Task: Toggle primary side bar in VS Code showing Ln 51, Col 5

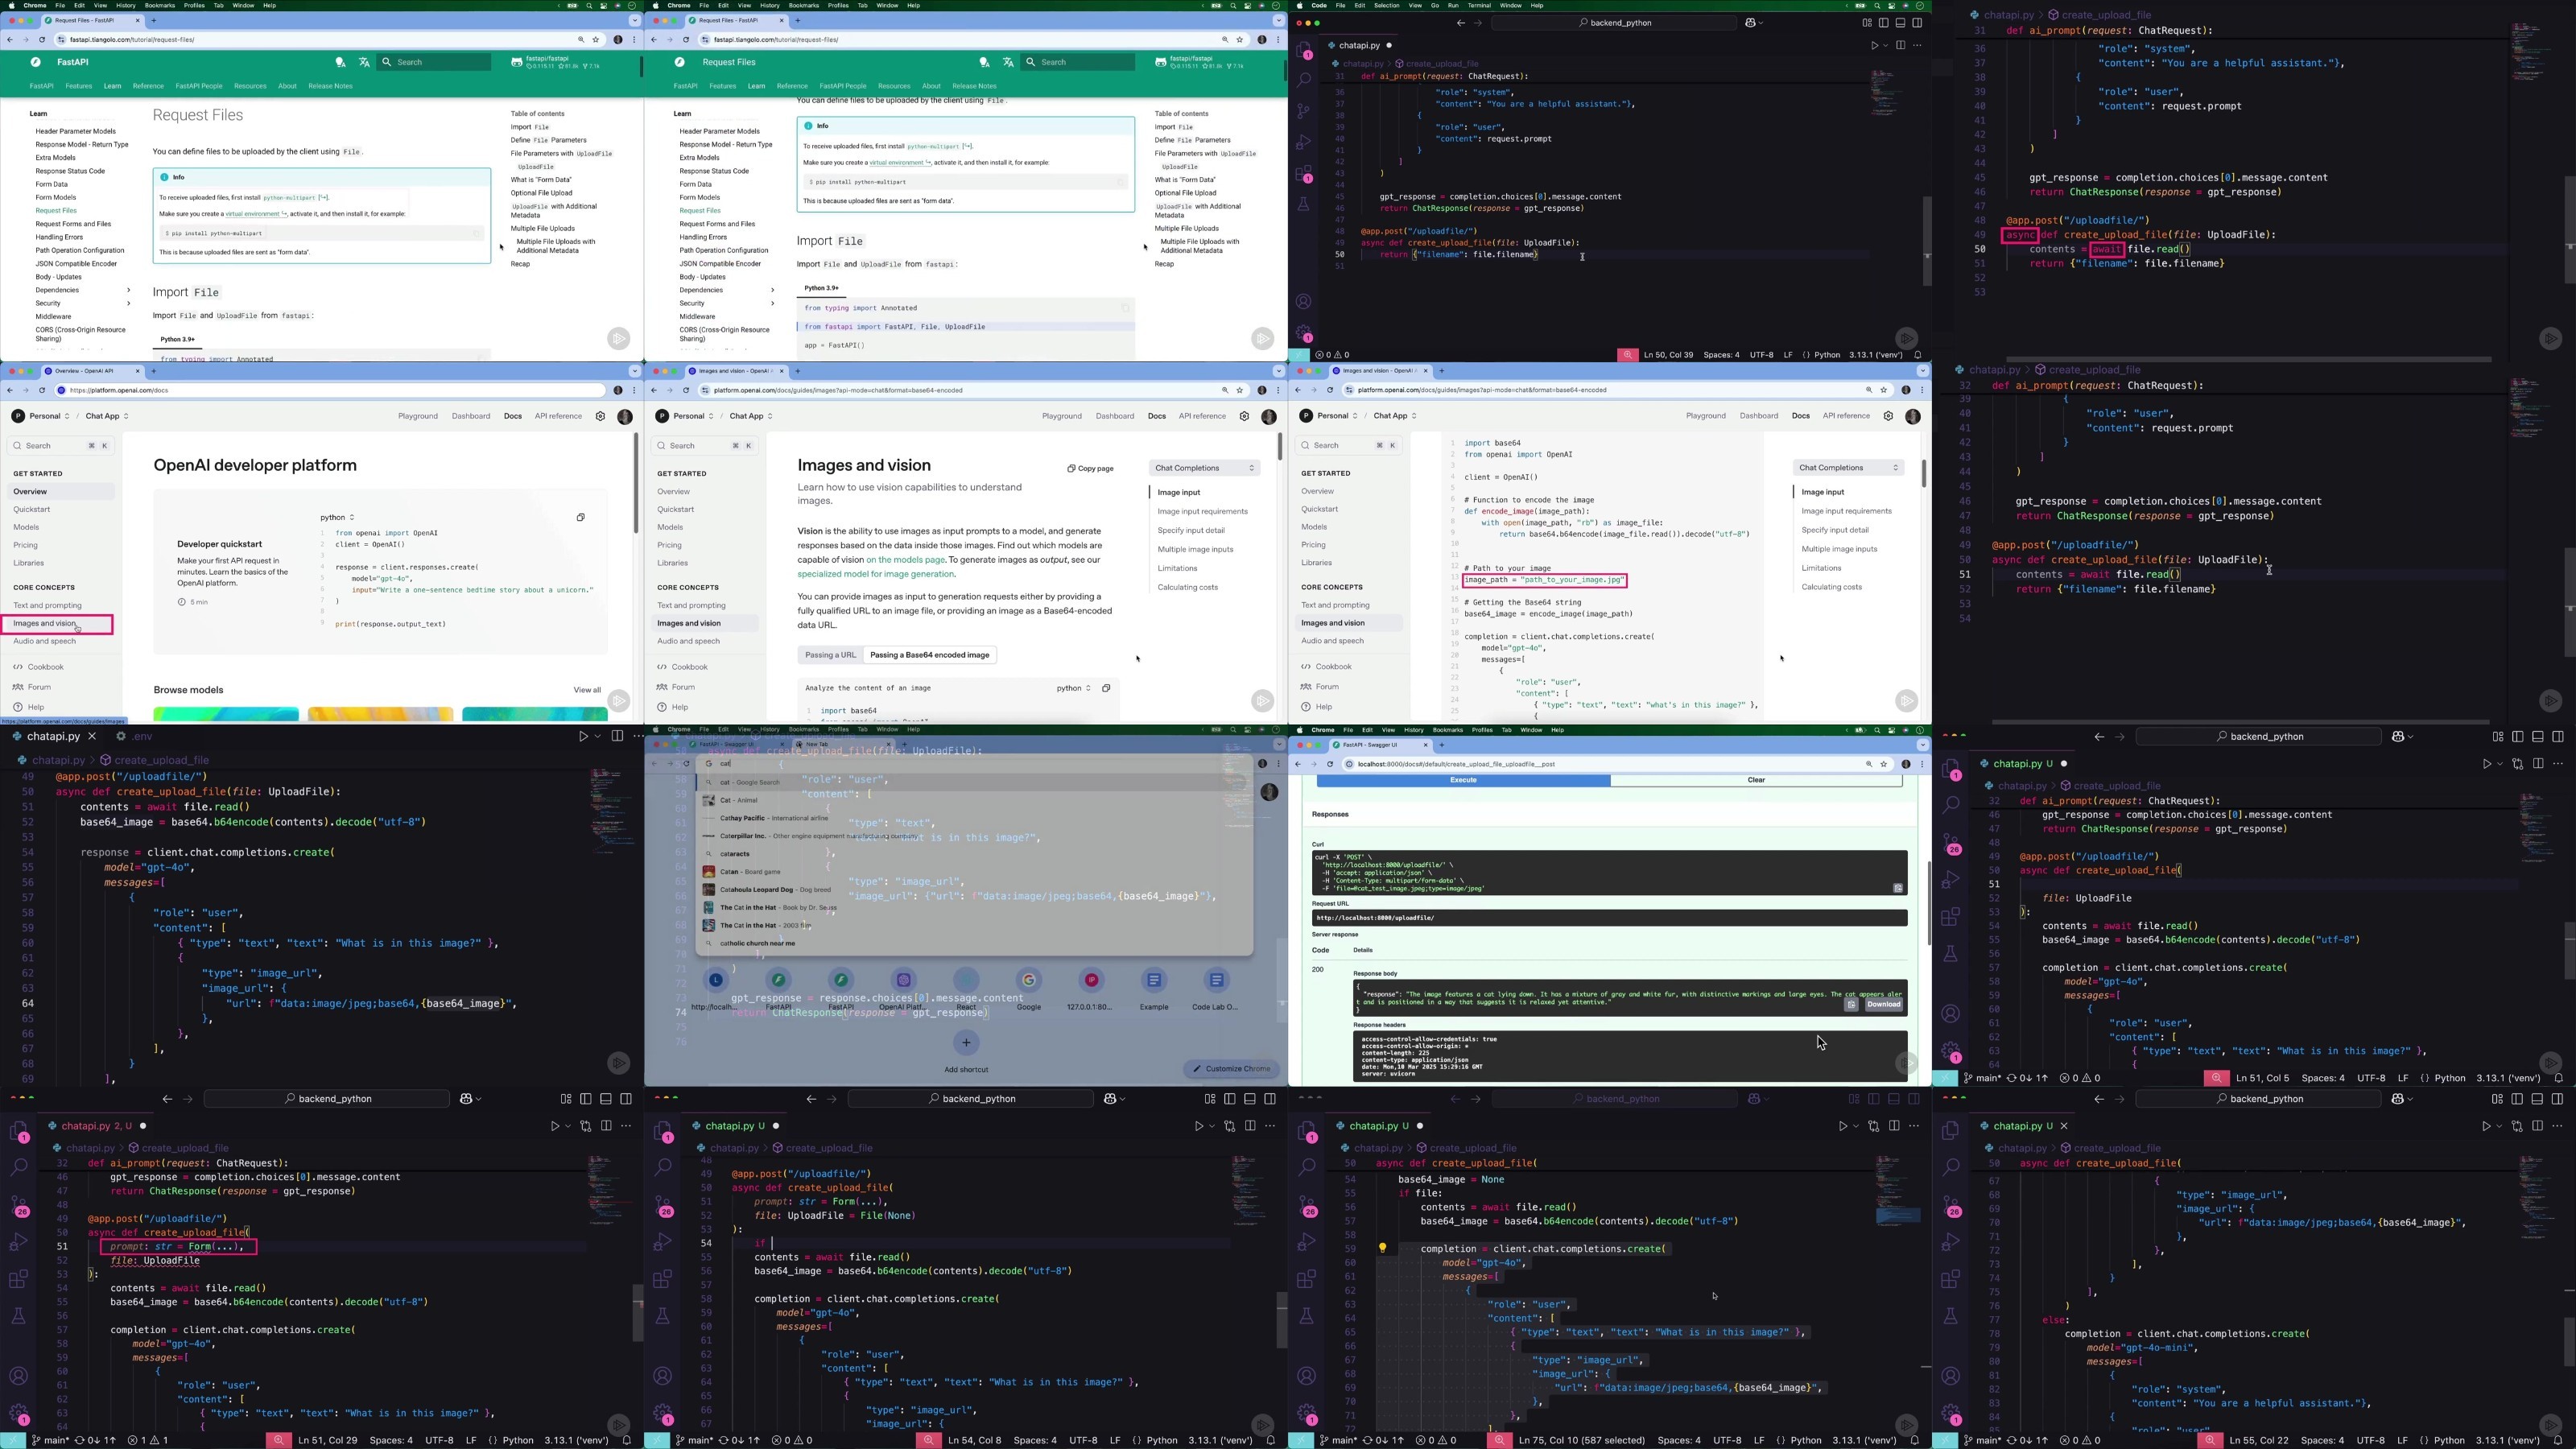Action: [2517, 736]
